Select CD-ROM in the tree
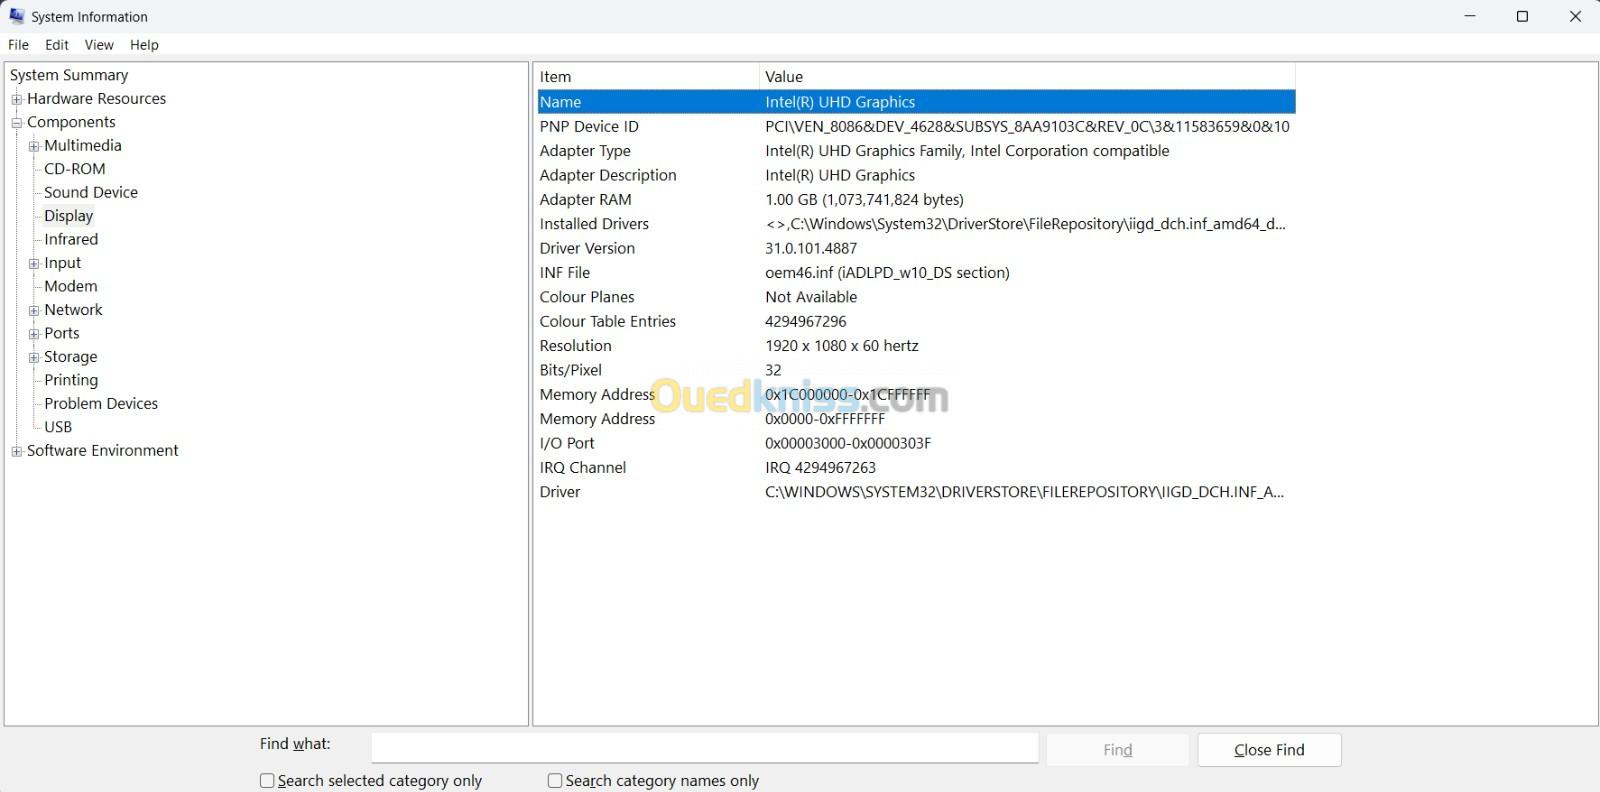Viewport: 1600px width, 792px height. point(75,169)
